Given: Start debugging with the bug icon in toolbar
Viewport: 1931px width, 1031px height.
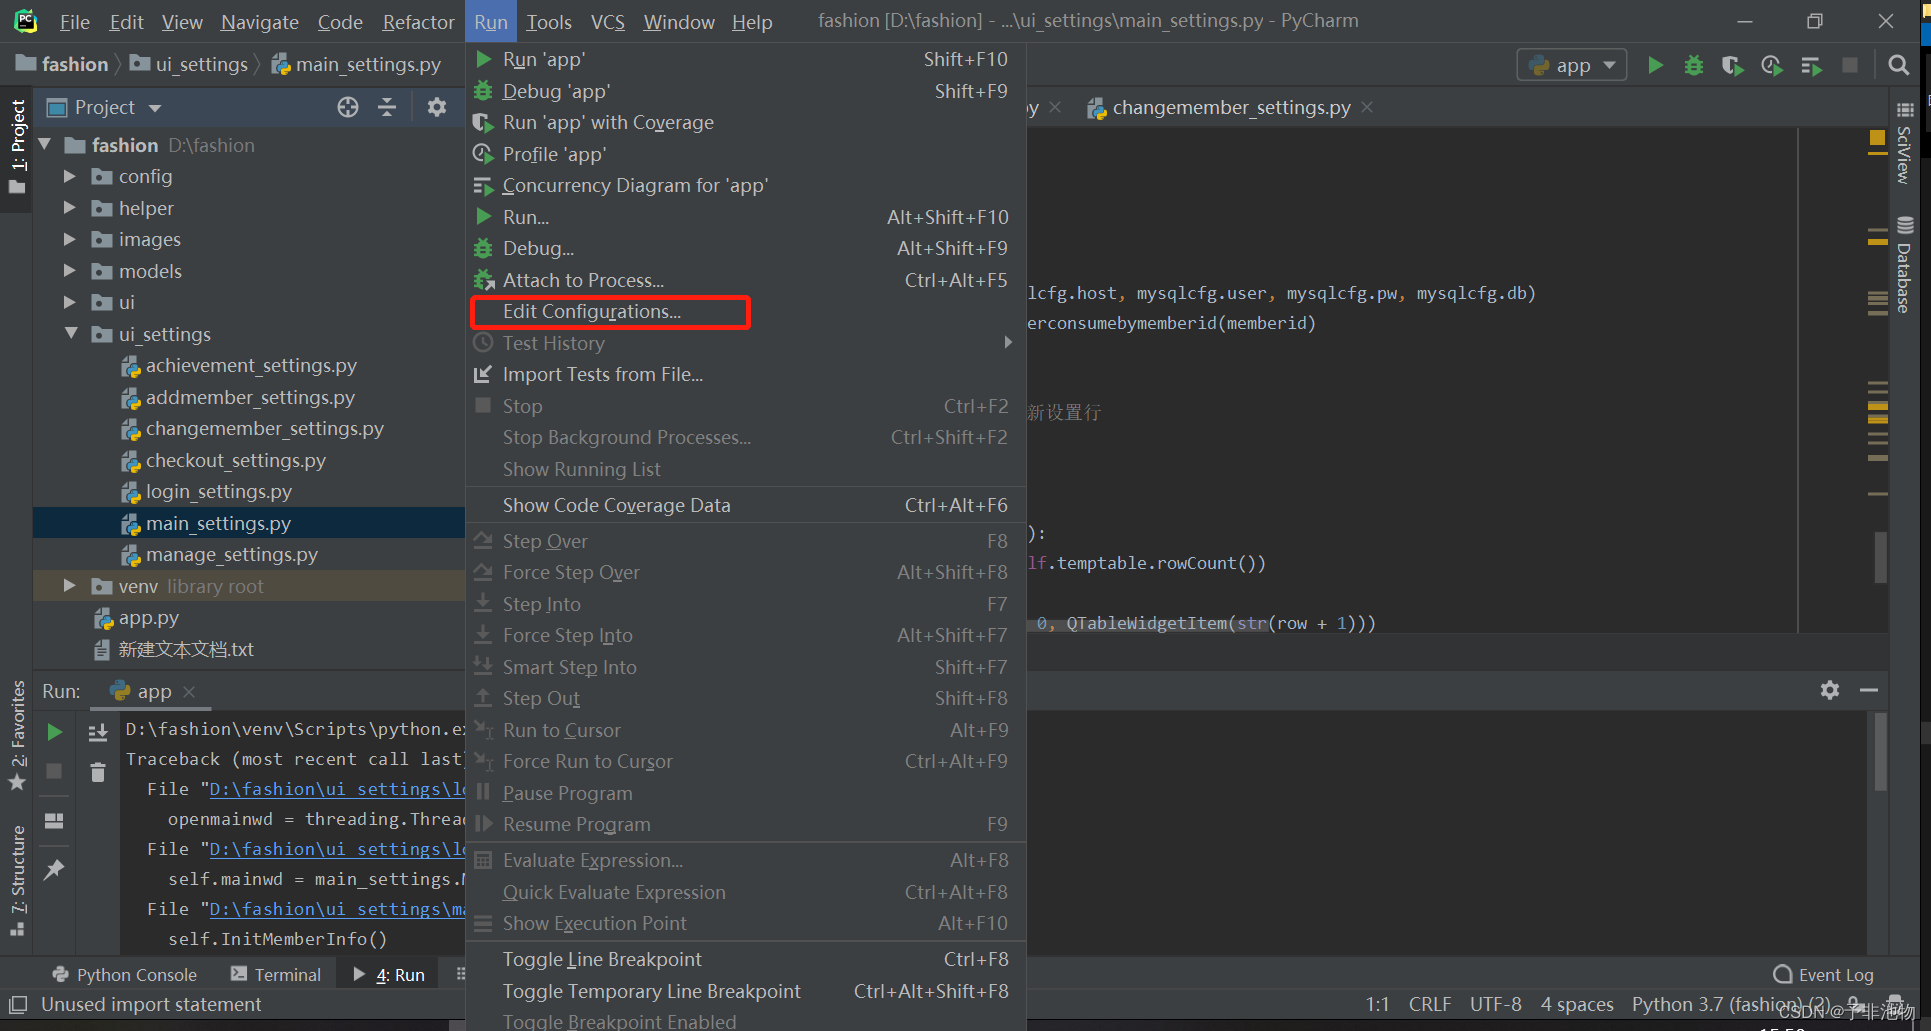Looking at the screenshot, I should click(x=1693, y=64).
